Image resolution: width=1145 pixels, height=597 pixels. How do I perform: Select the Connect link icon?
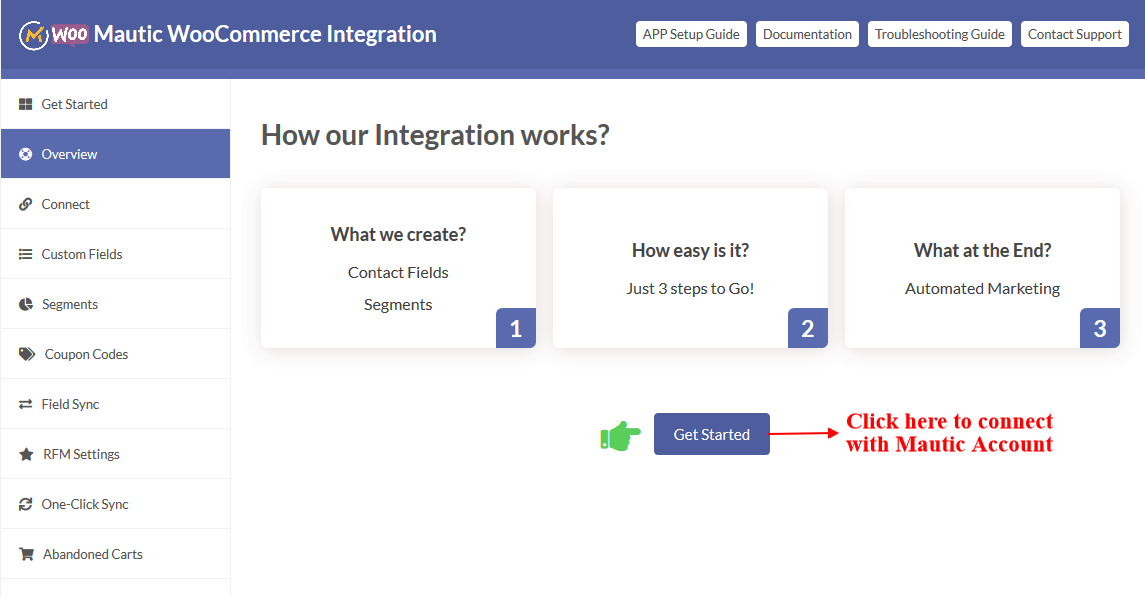[x=24, y=203]
